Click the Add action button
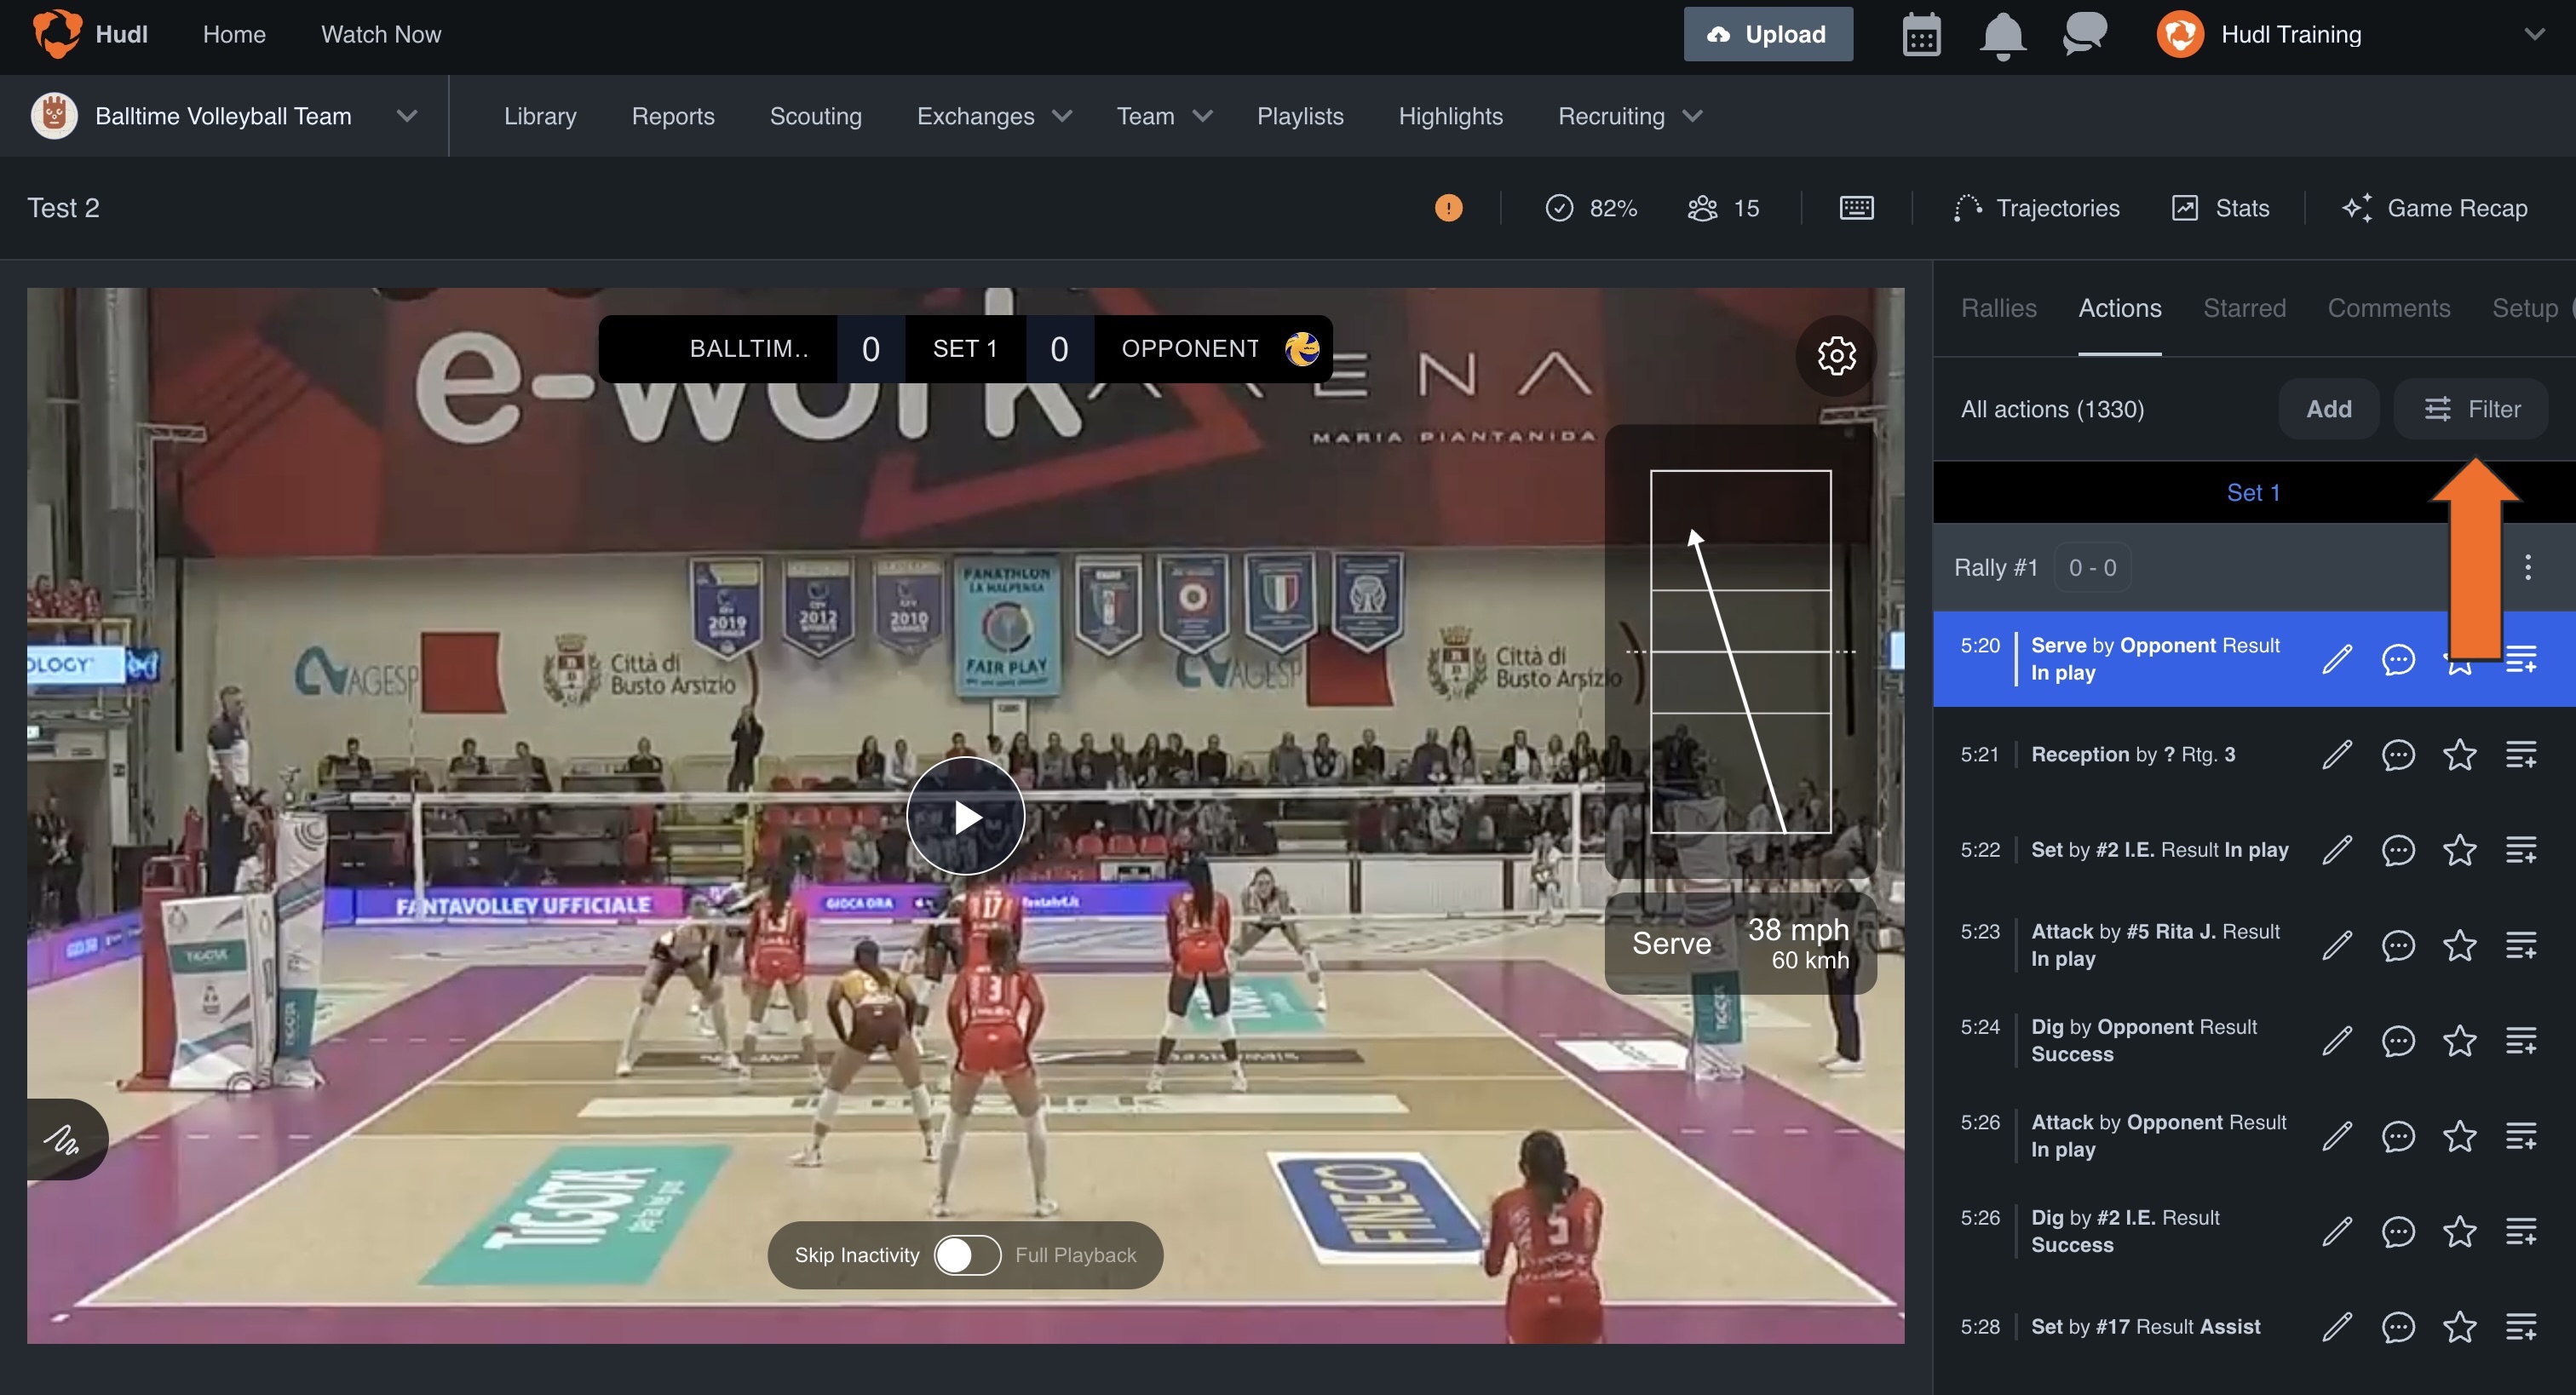The image size is (2576, 1395). click(x=2328, y=409)
